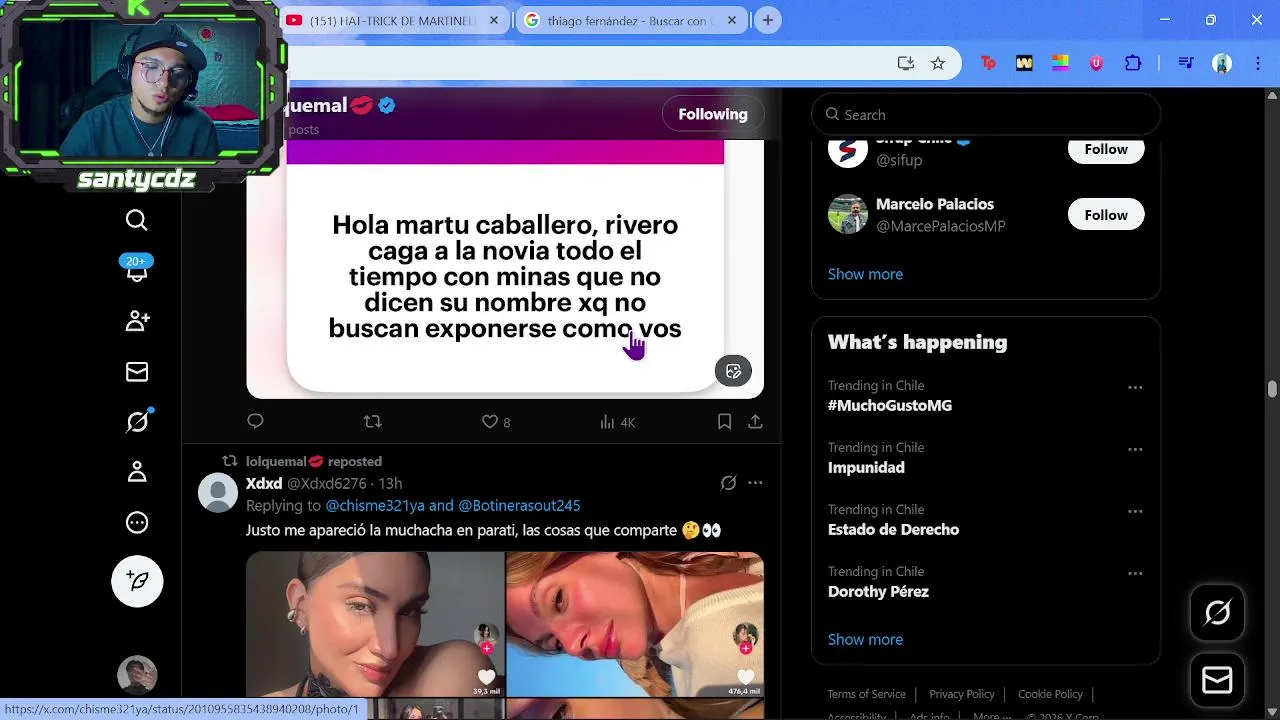Open the follow-people icon in X sidebar
Viewport: 1280px width, 720px height.
pyautogui.click(x=137, y=320)
